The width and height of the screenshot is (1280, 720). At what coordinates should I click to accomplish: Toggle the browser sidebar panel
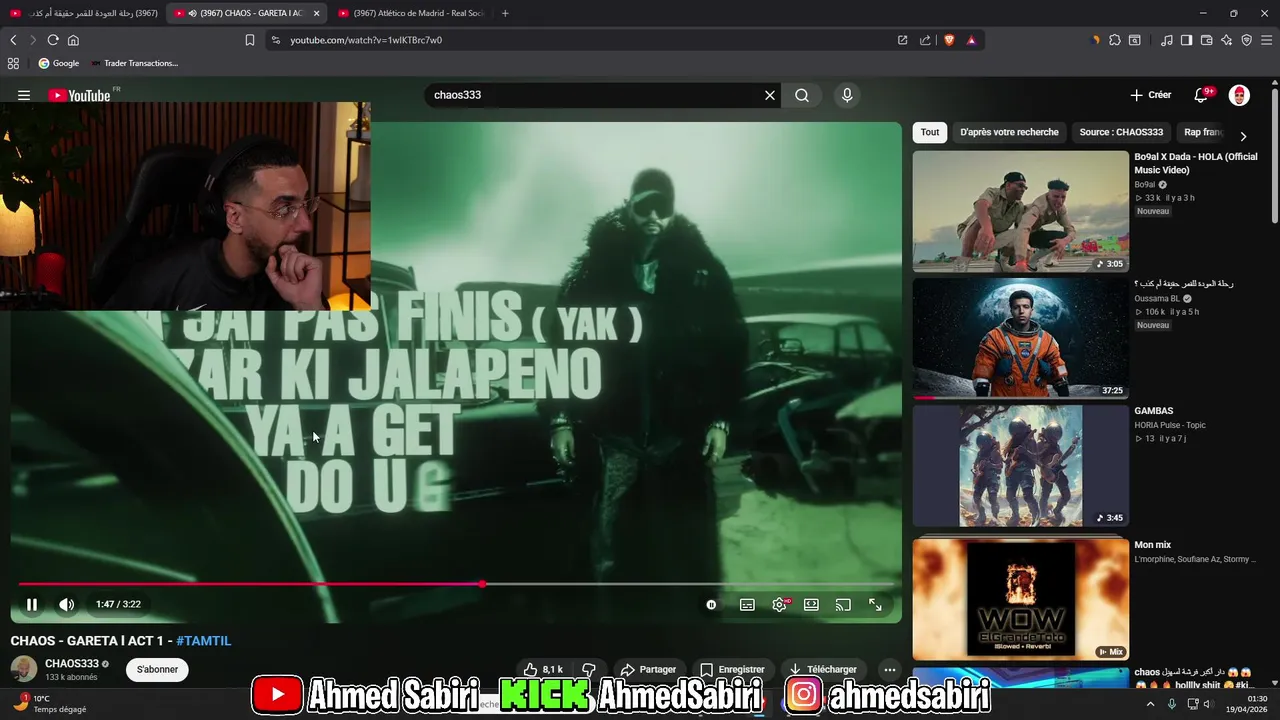[x=1186, y=40]
